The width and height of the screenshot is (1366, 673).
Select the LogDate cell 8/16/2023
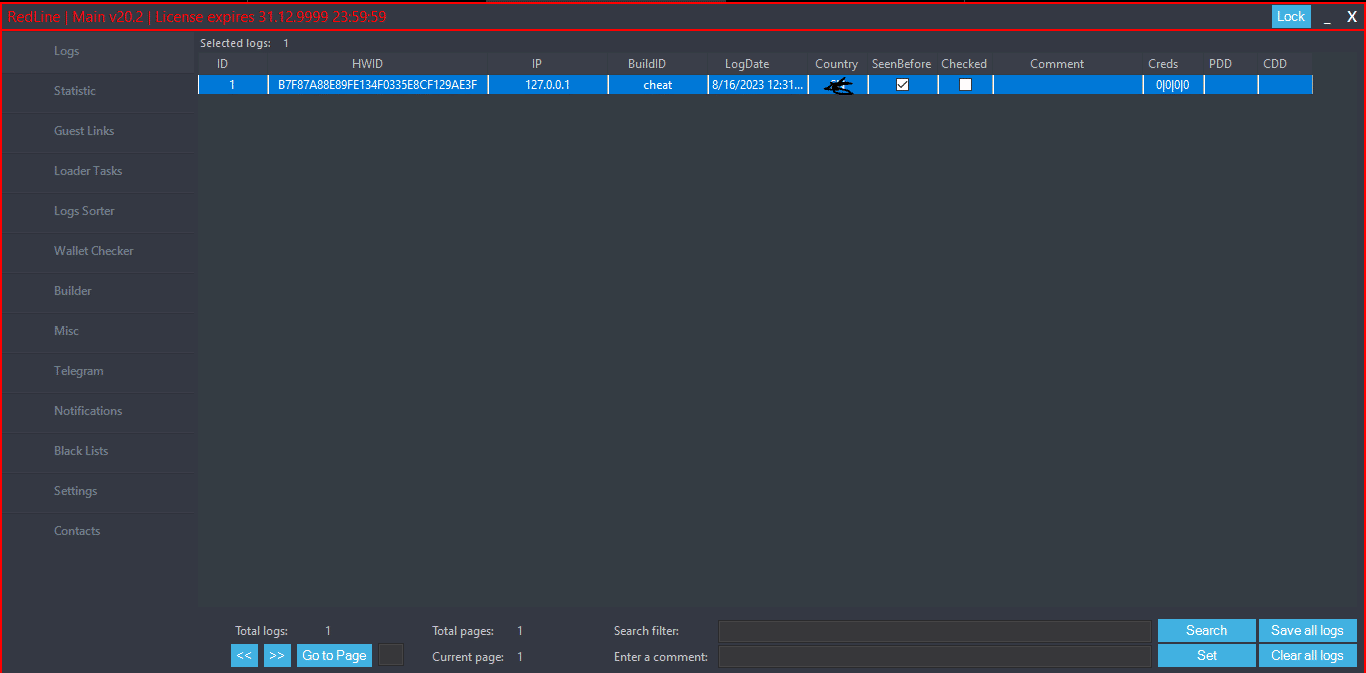click(x=758, y=85)
